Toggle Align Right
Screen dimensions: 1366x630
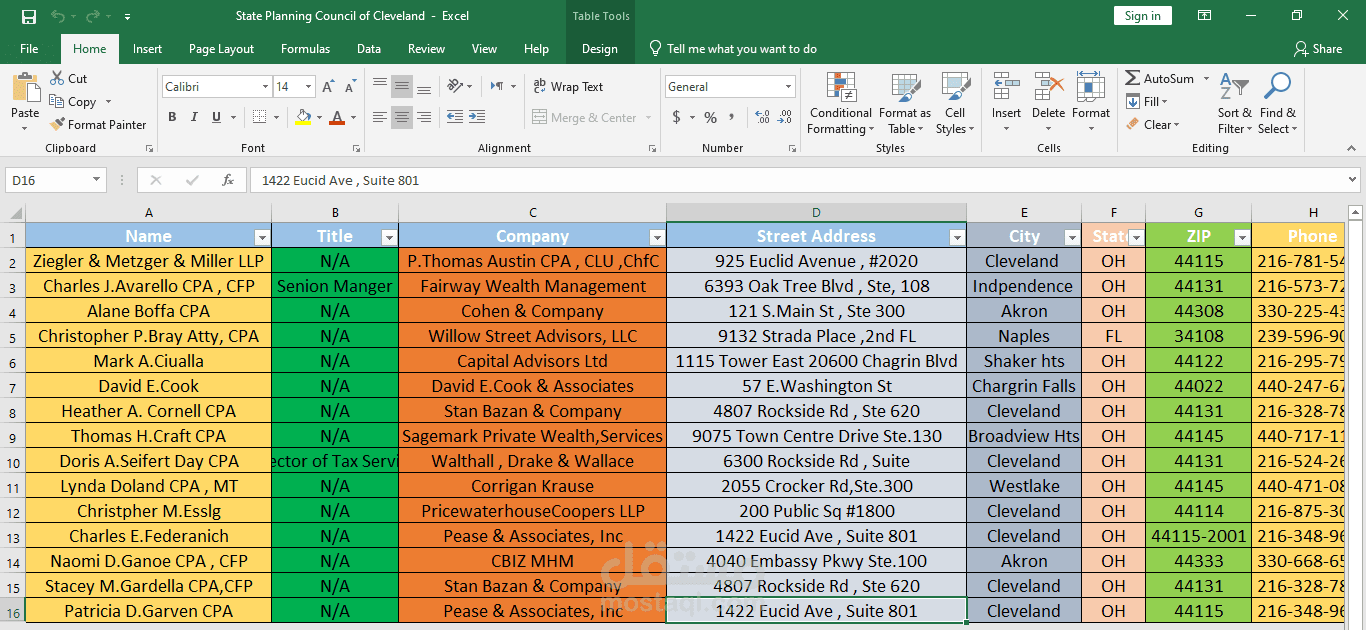pos(424,118)
